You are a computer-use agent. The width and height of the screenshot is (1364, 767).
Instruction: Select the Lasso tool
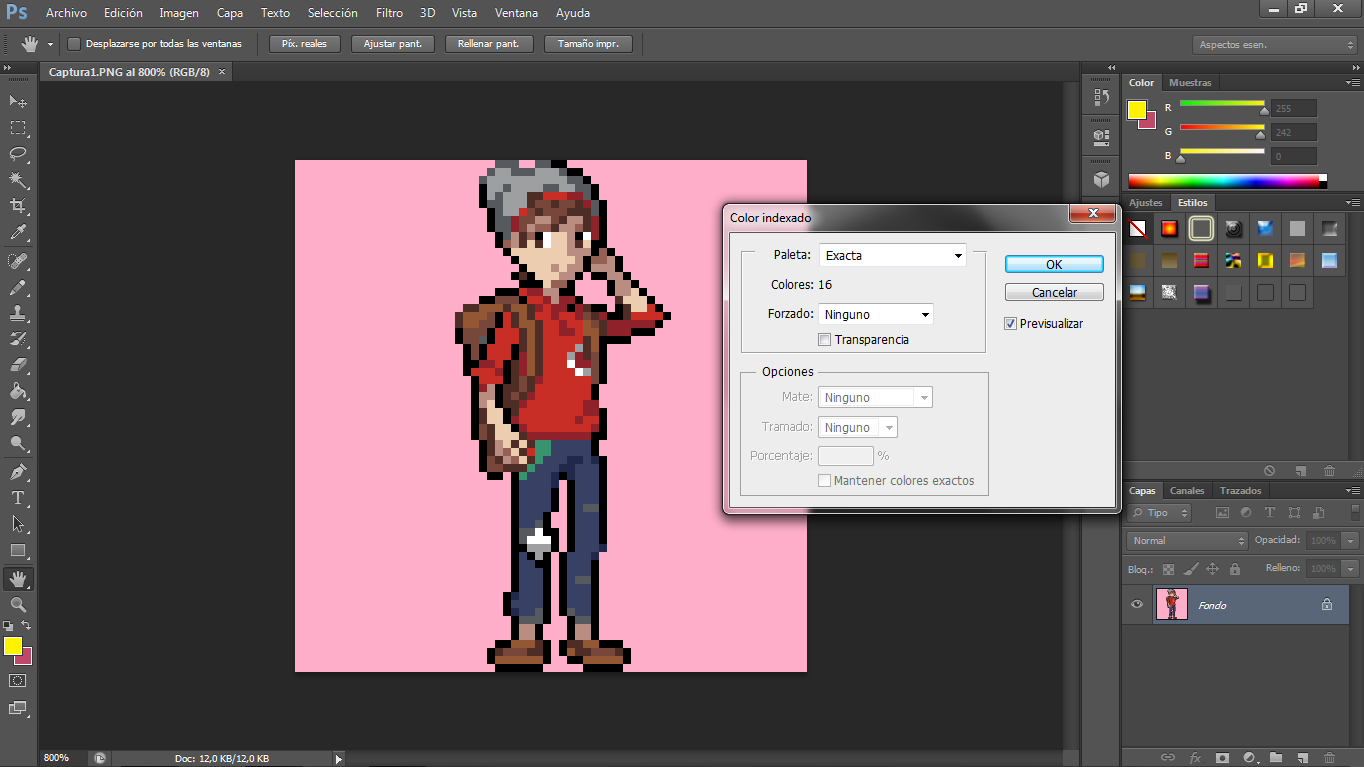pos(18,154)
